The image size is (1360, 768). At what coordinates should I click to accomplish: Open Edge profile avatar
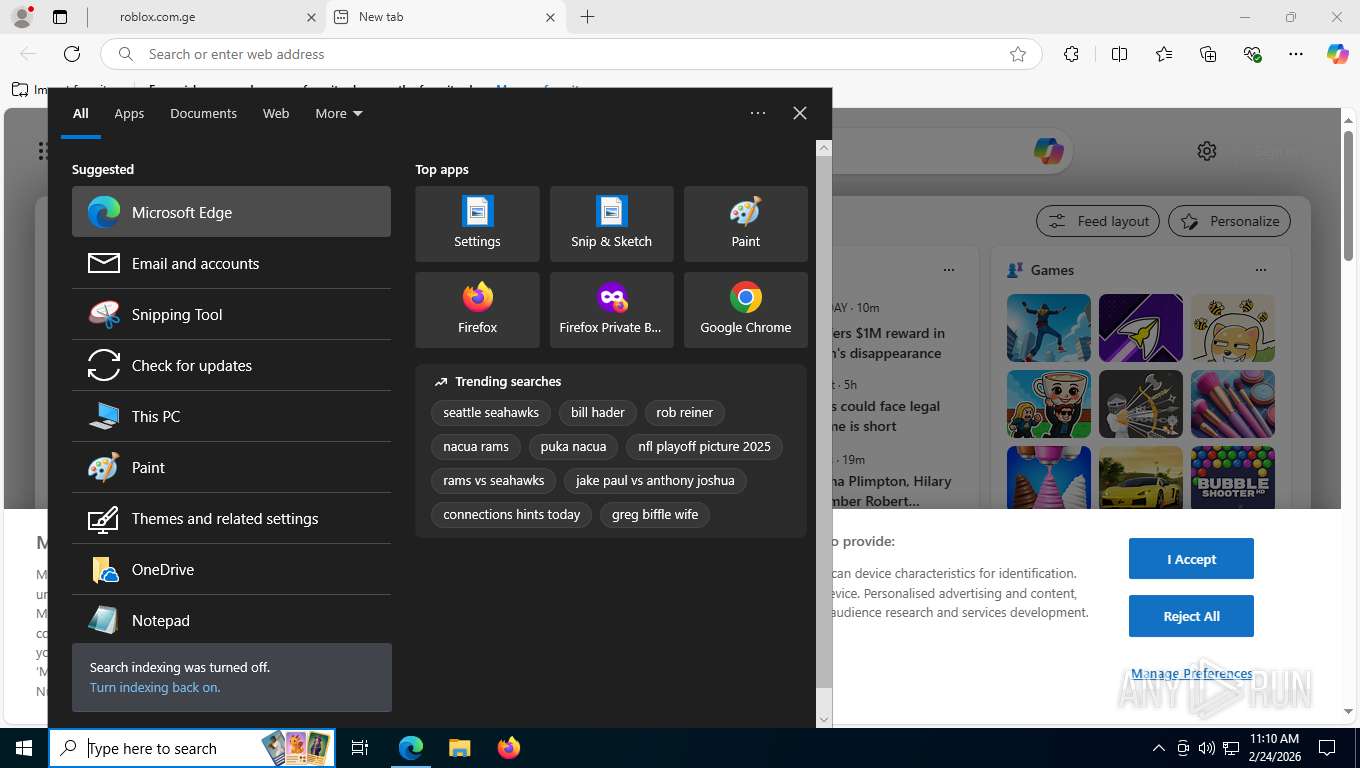[21, 17]
